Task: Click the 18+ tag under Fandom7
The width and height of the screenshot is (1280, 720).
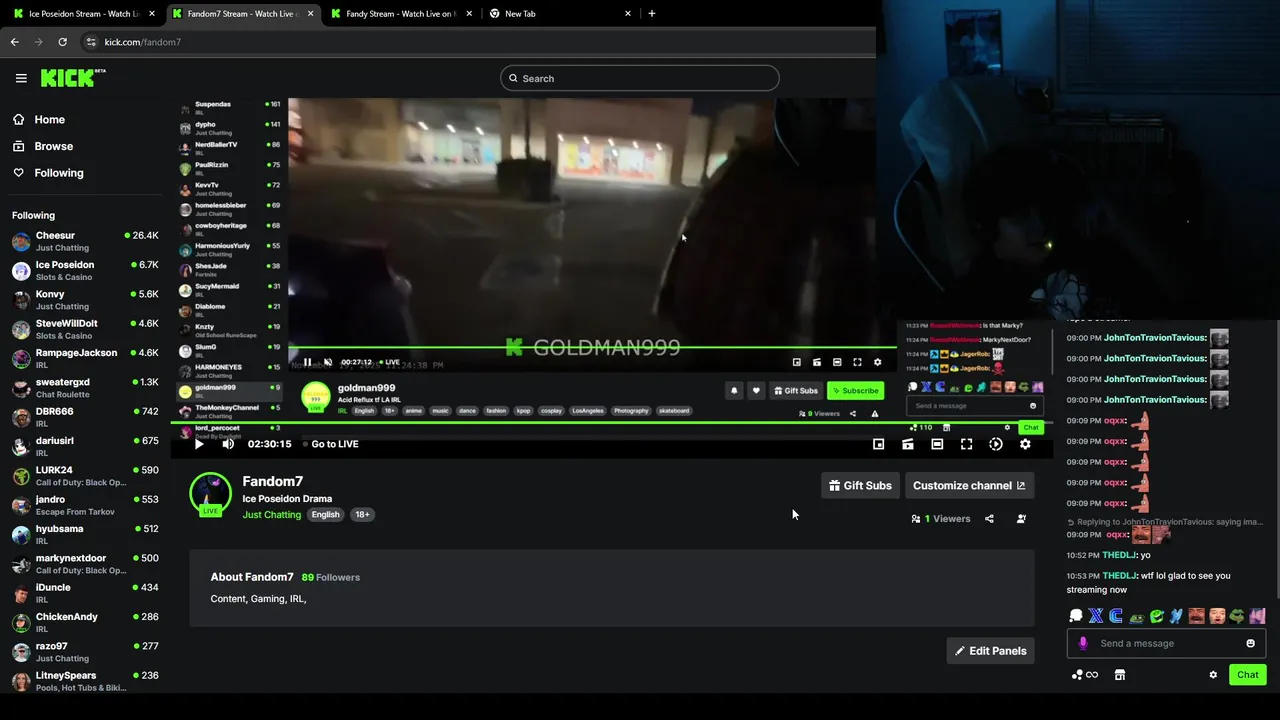Action: coord(362,515)
